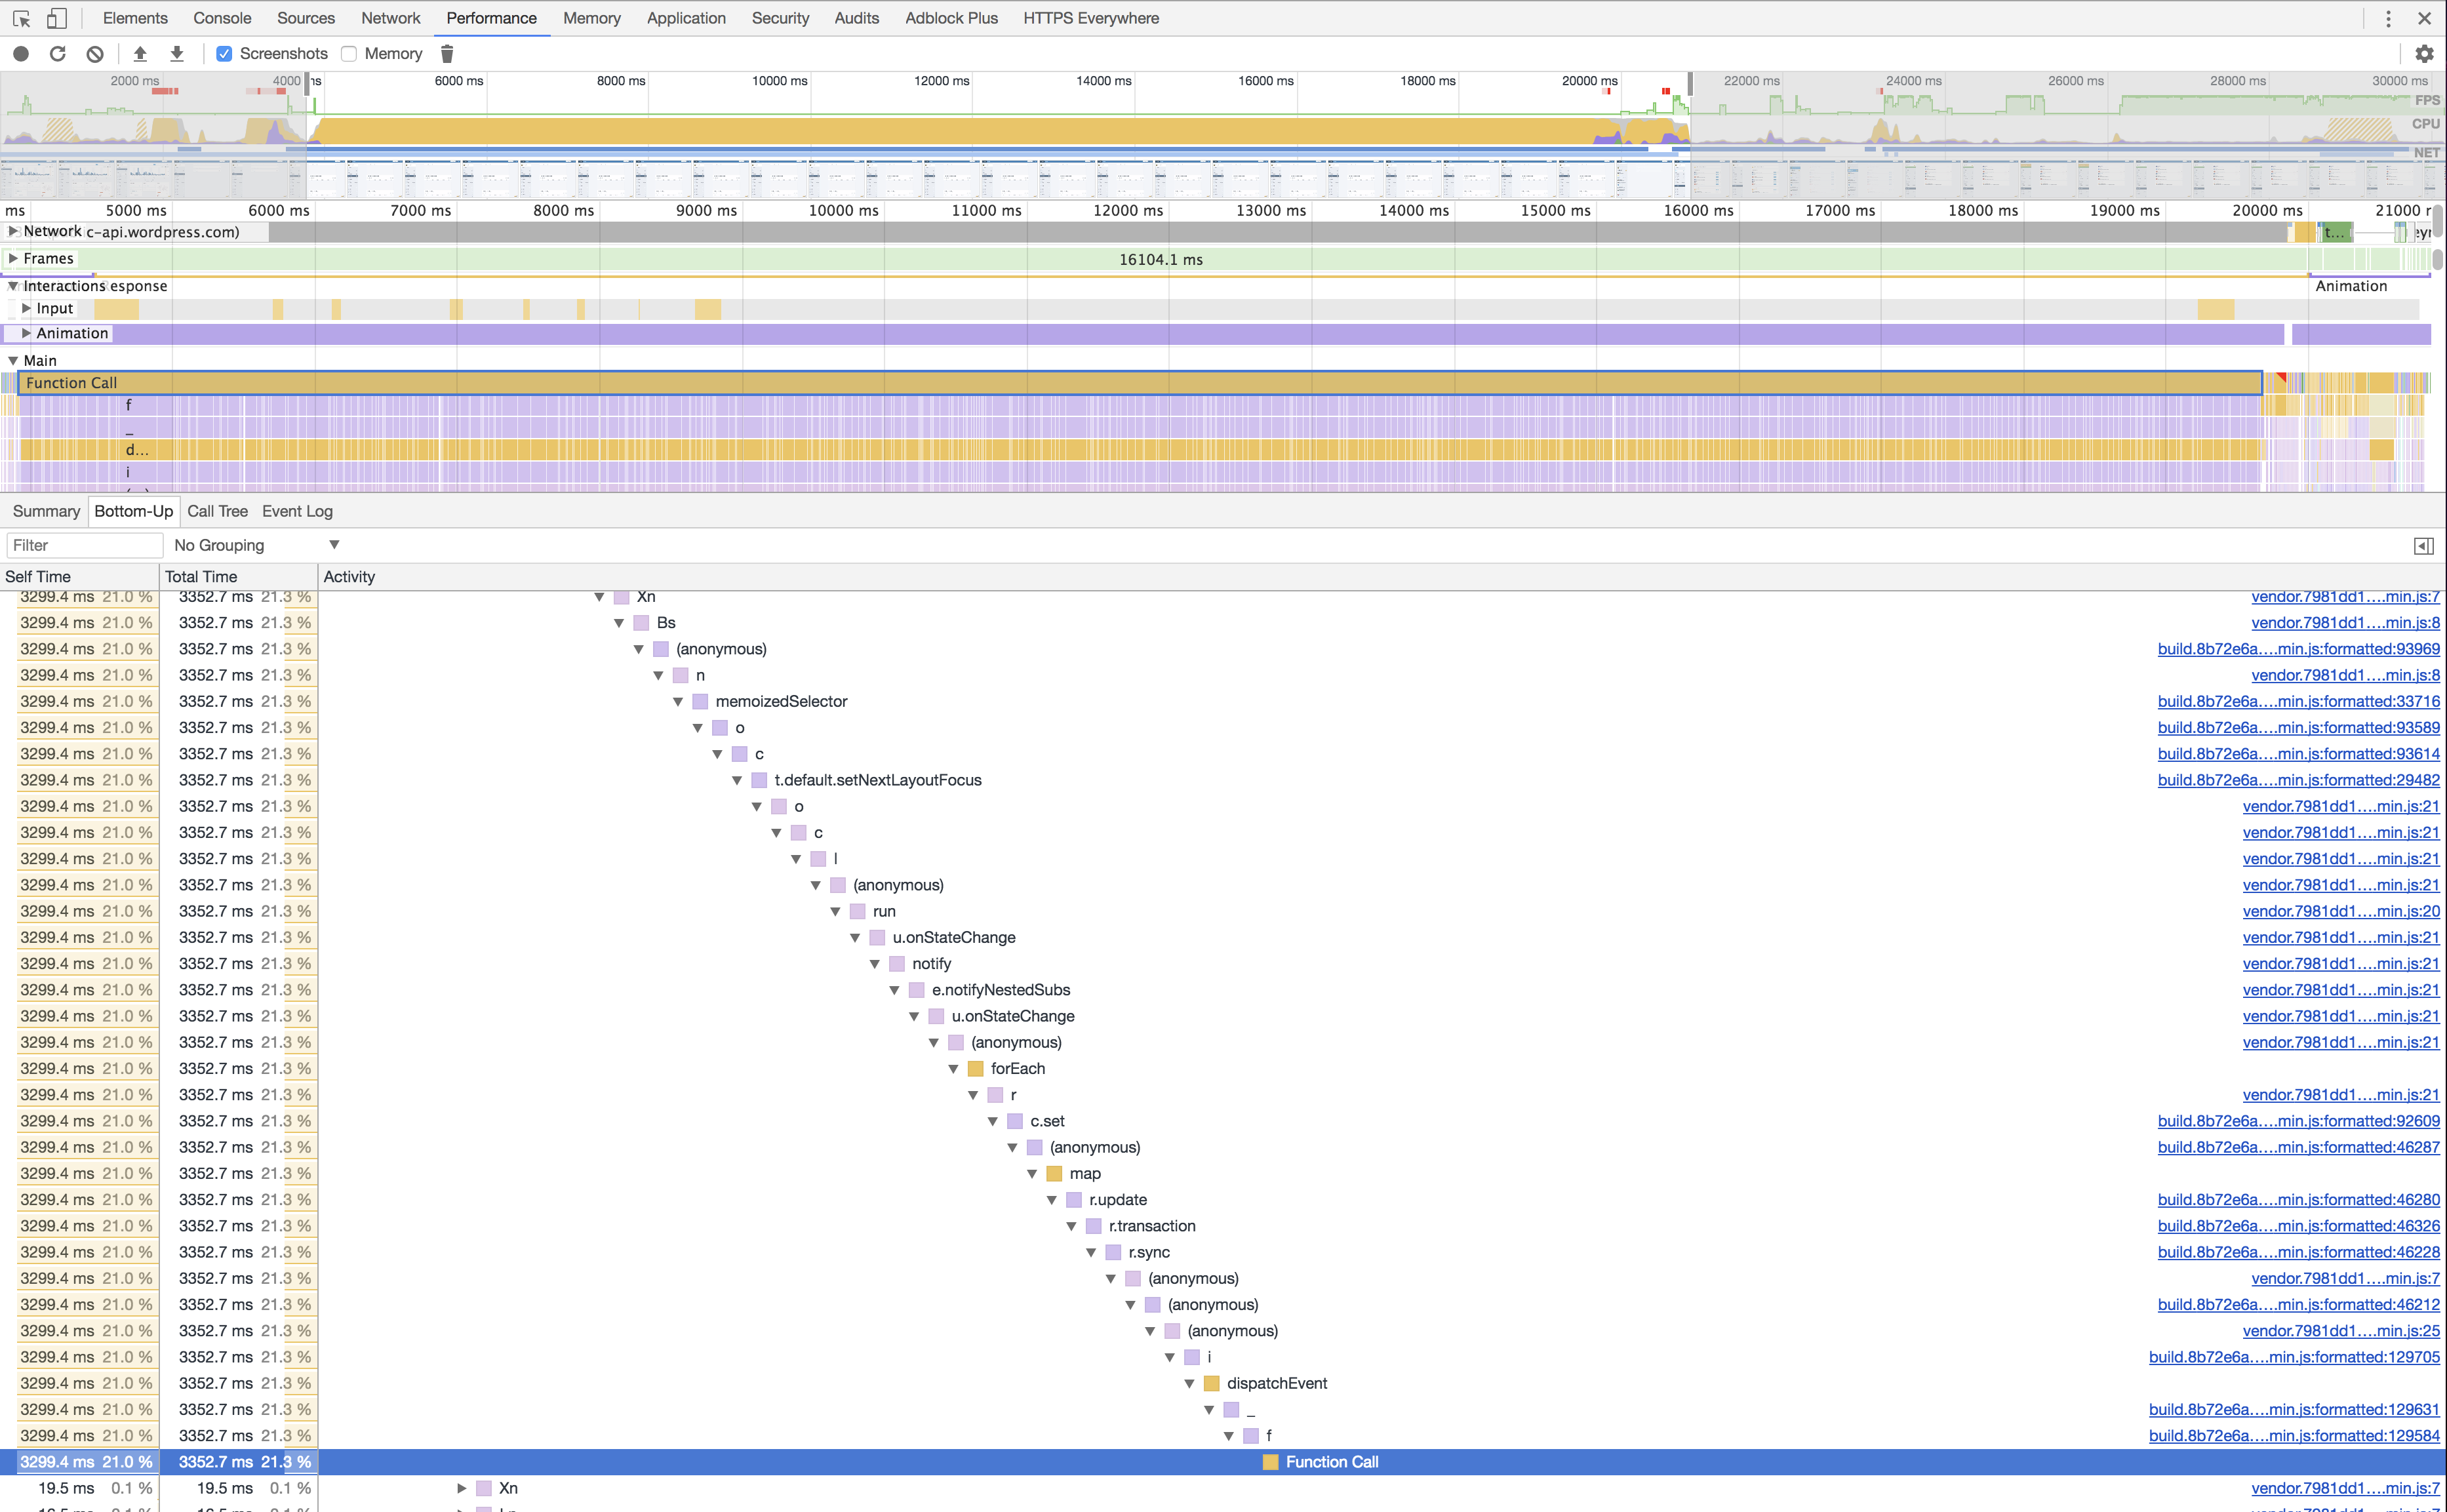
Task: Enable the Memory checkbox
Action: [x=349, y=54]
